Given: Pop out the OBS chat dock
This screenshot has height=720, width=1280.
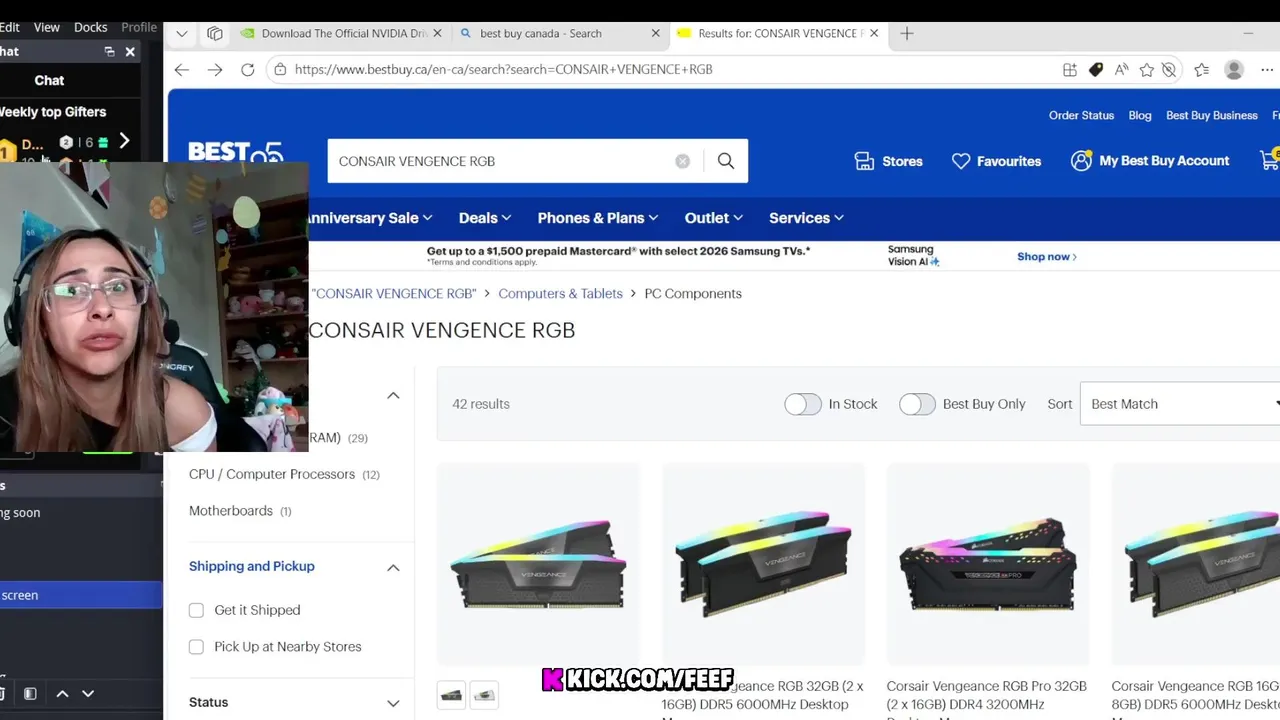Looking at the screenshot, I should [x=109, y=51].
